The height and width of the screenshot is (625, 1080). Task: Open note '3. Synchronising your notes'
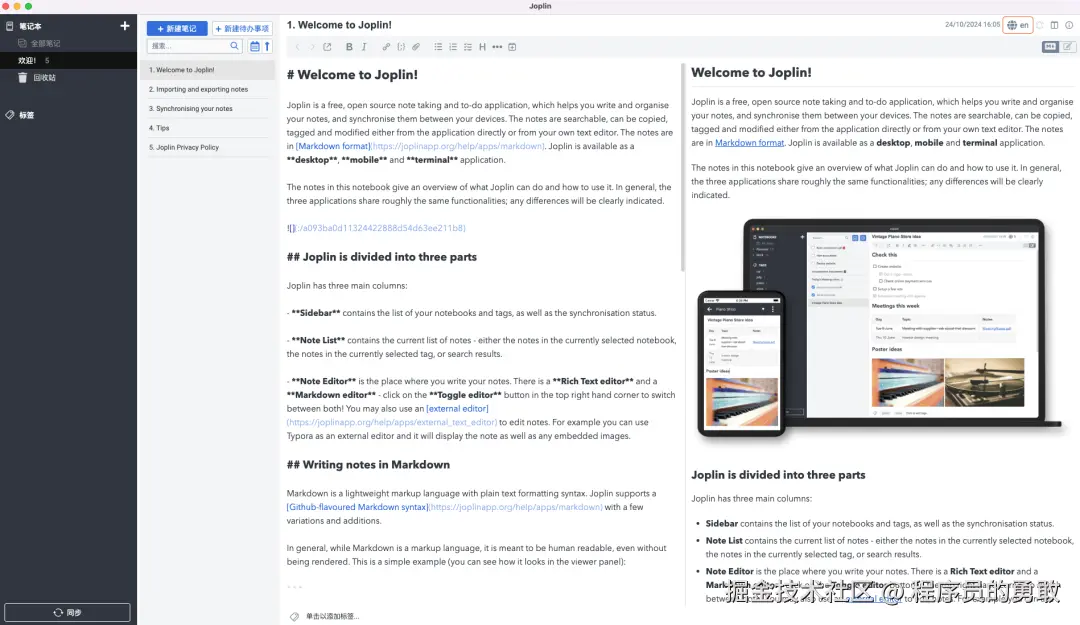click(207, 108)
